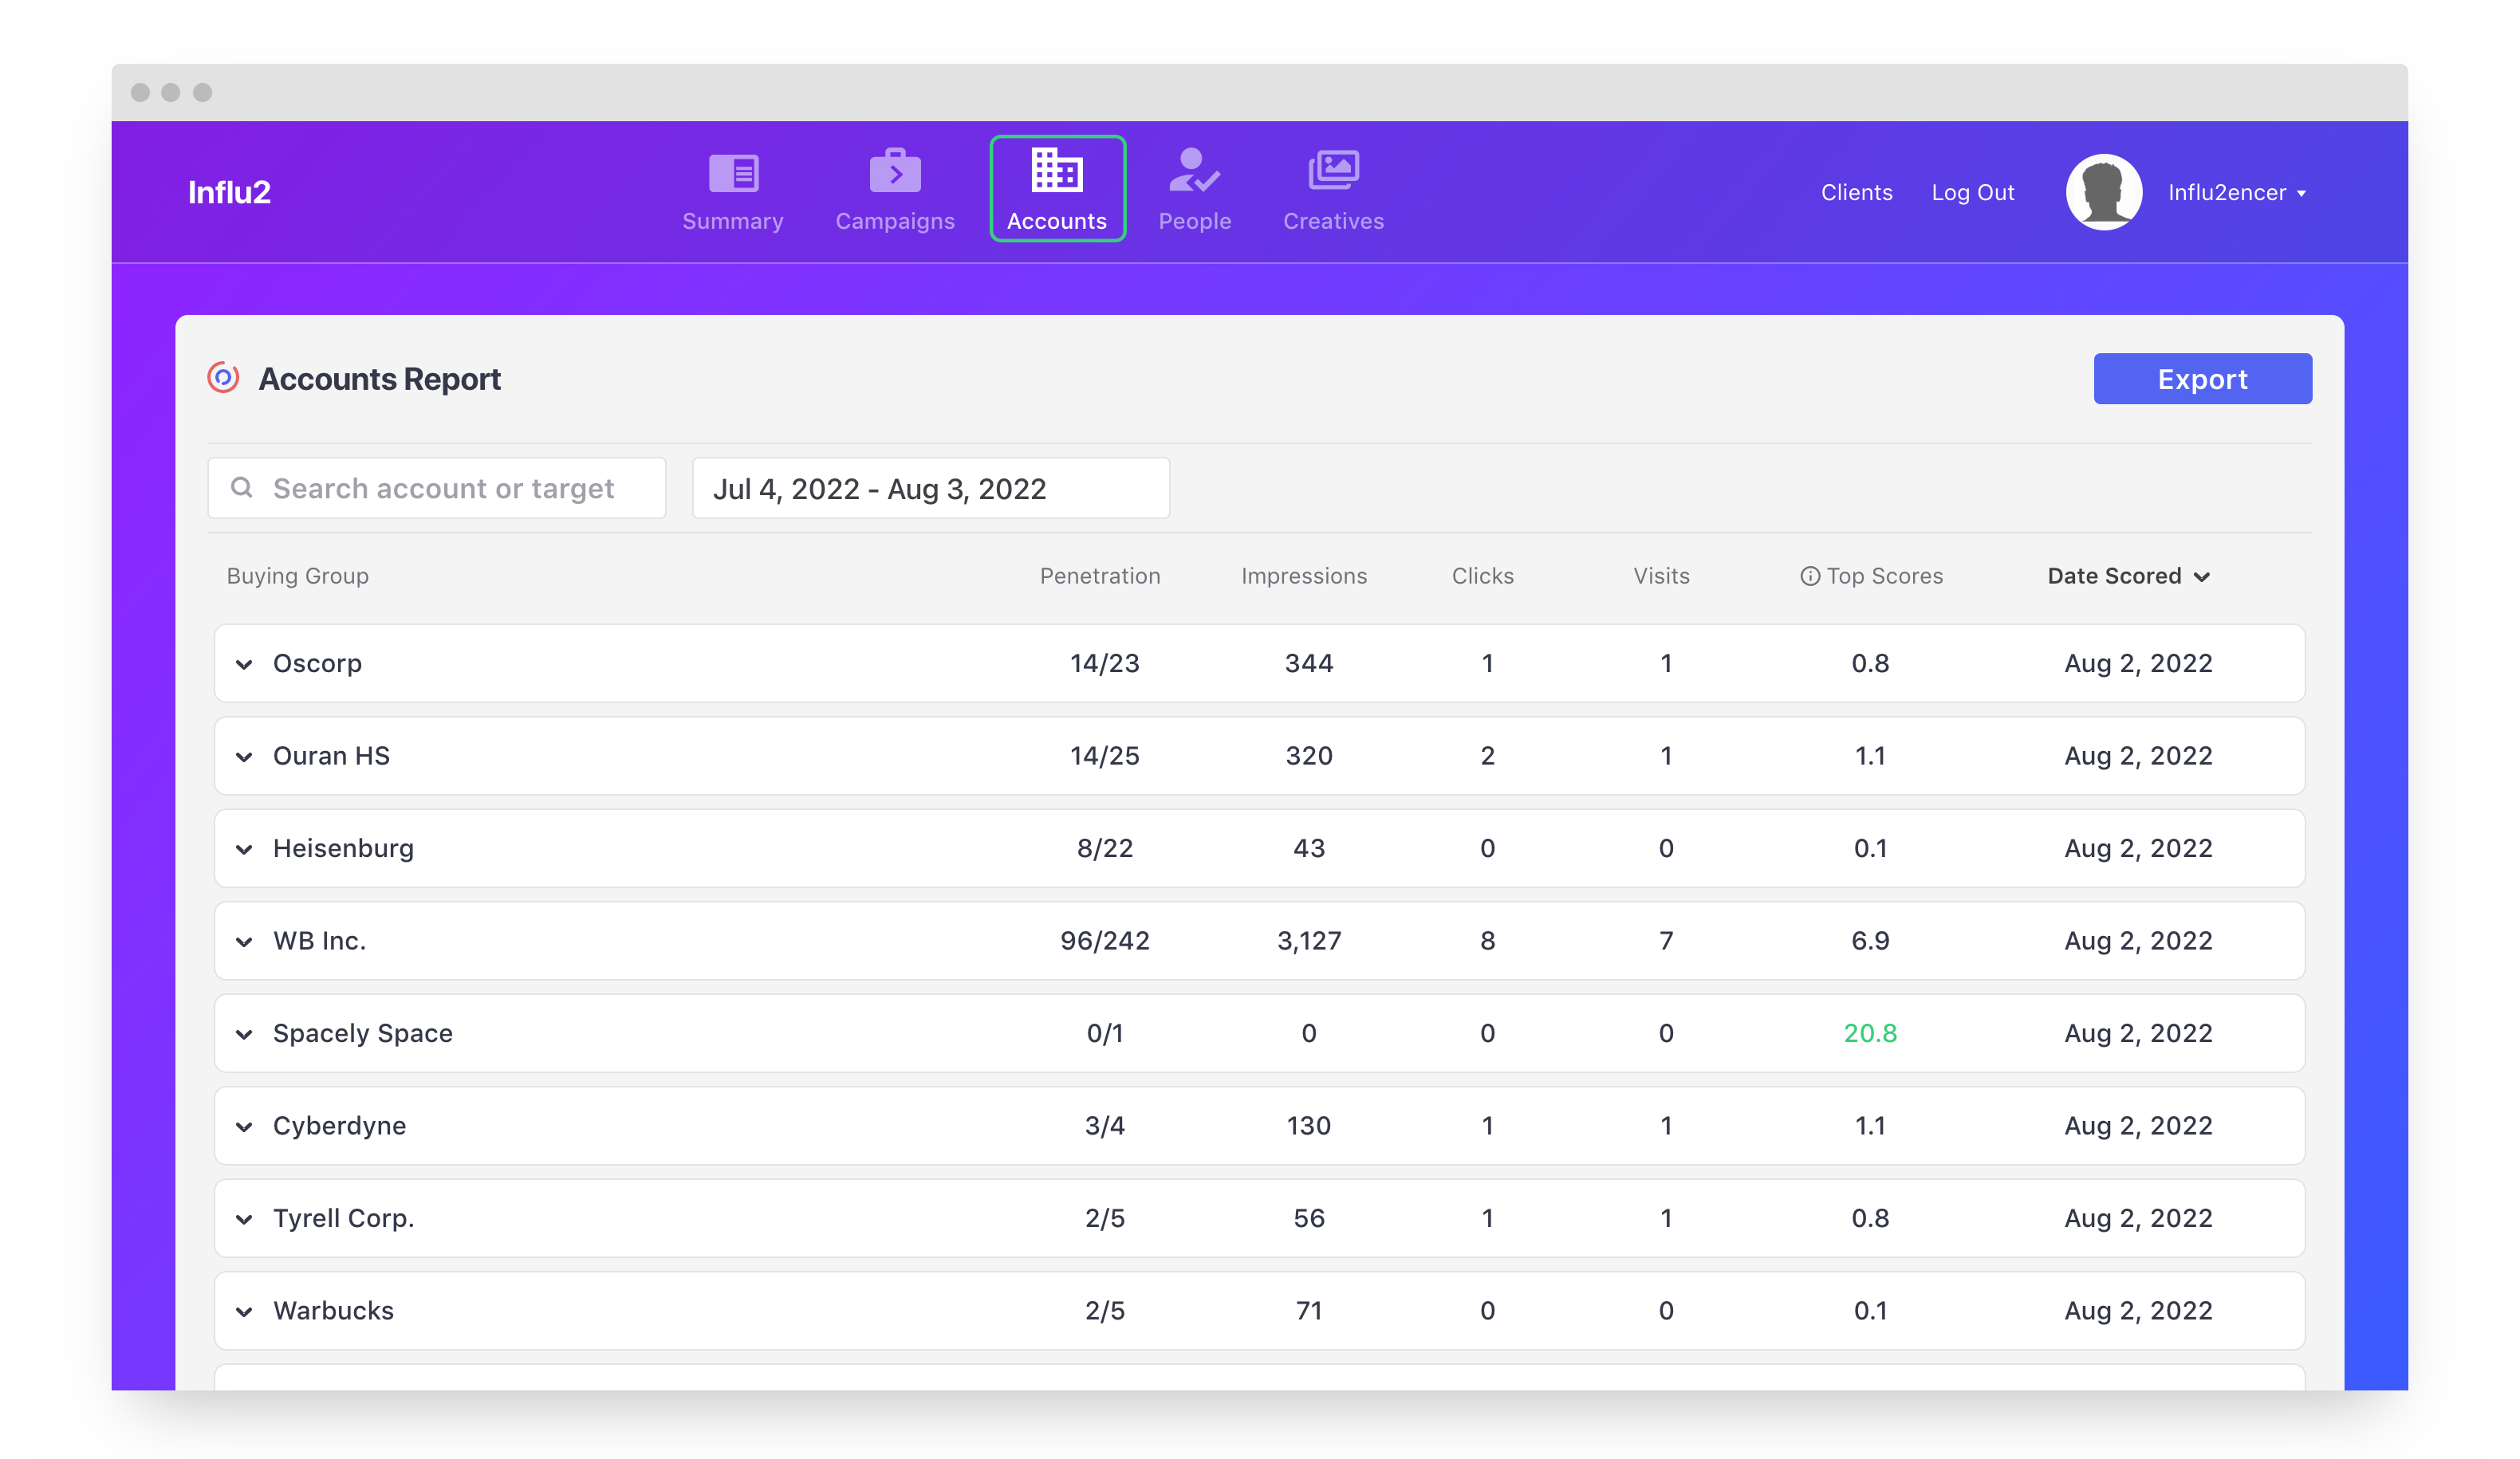Expand the WB Inc. row
2520x1459 pixels.
(x=244, y=941)
